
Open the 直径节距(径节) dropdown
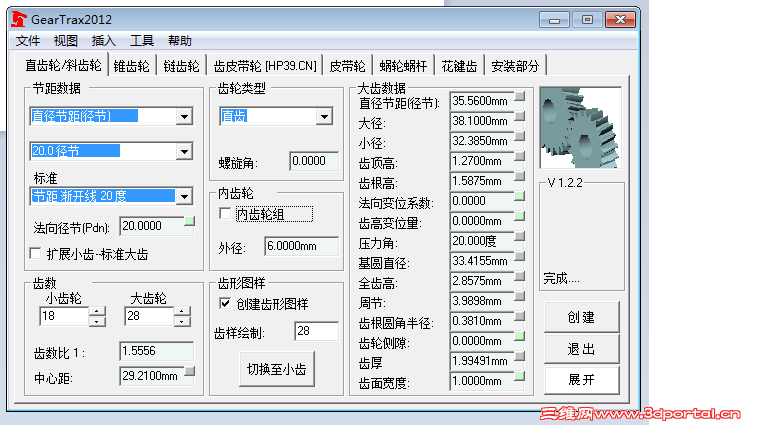(184, 116)
